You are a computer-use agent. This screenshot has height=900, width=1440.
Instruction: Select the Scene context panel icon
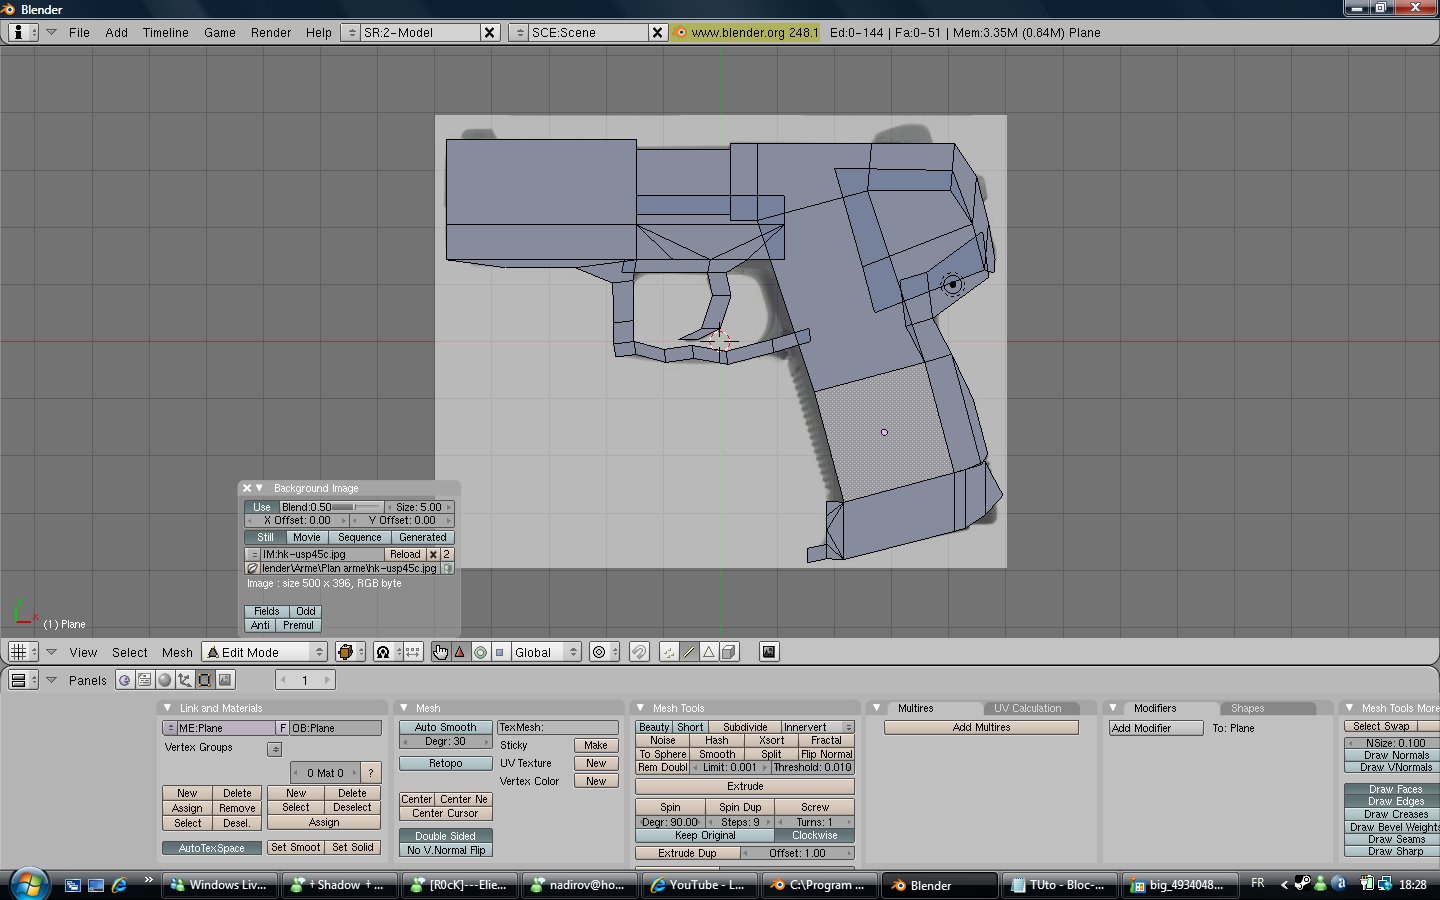click(x=225, y=680)
